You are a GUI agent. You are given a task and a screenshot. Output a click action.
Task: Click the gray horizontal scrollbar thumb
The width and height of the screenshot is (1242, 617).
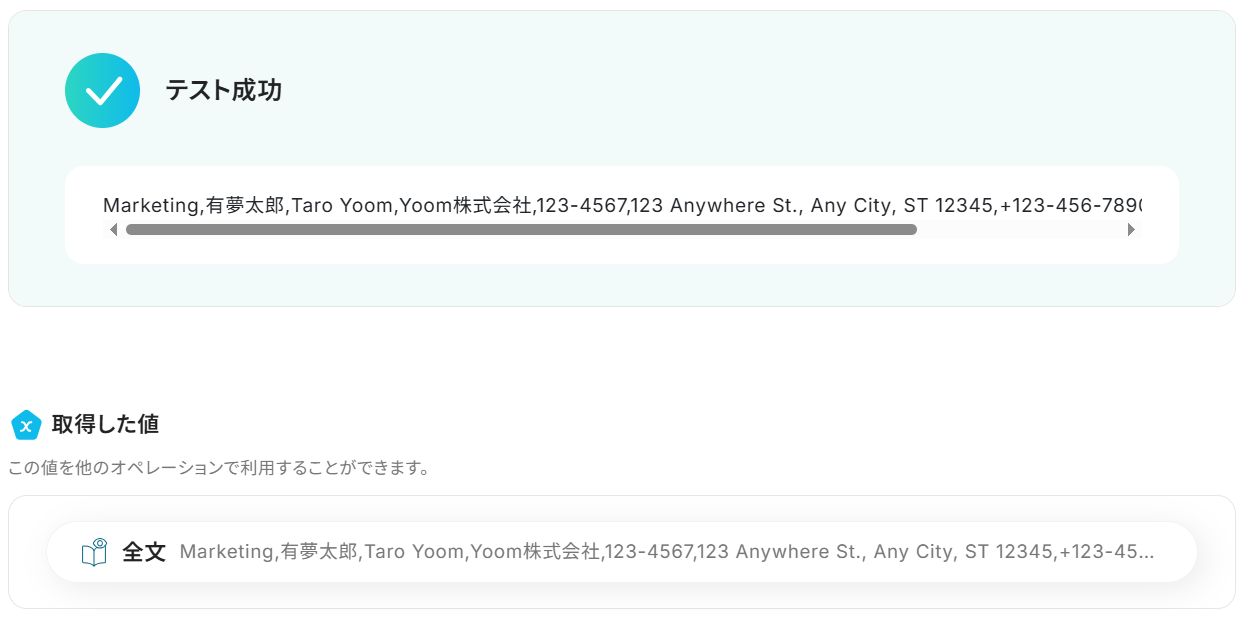[x=521, y=230]
